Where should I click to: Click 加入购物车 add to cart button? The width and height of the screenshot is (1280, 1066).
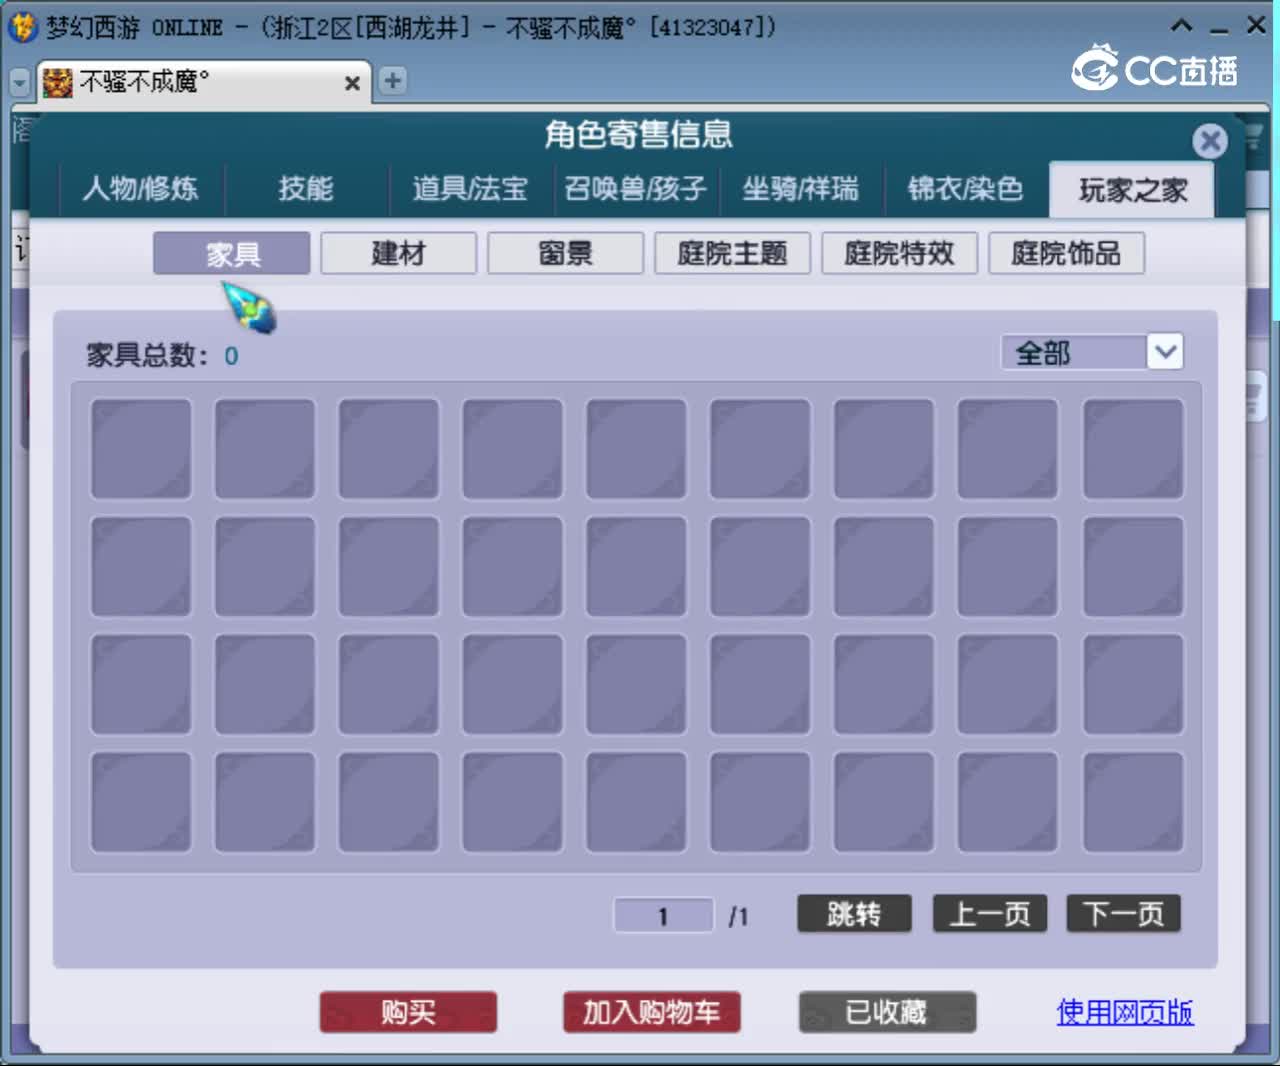(x=652, y=1012)
